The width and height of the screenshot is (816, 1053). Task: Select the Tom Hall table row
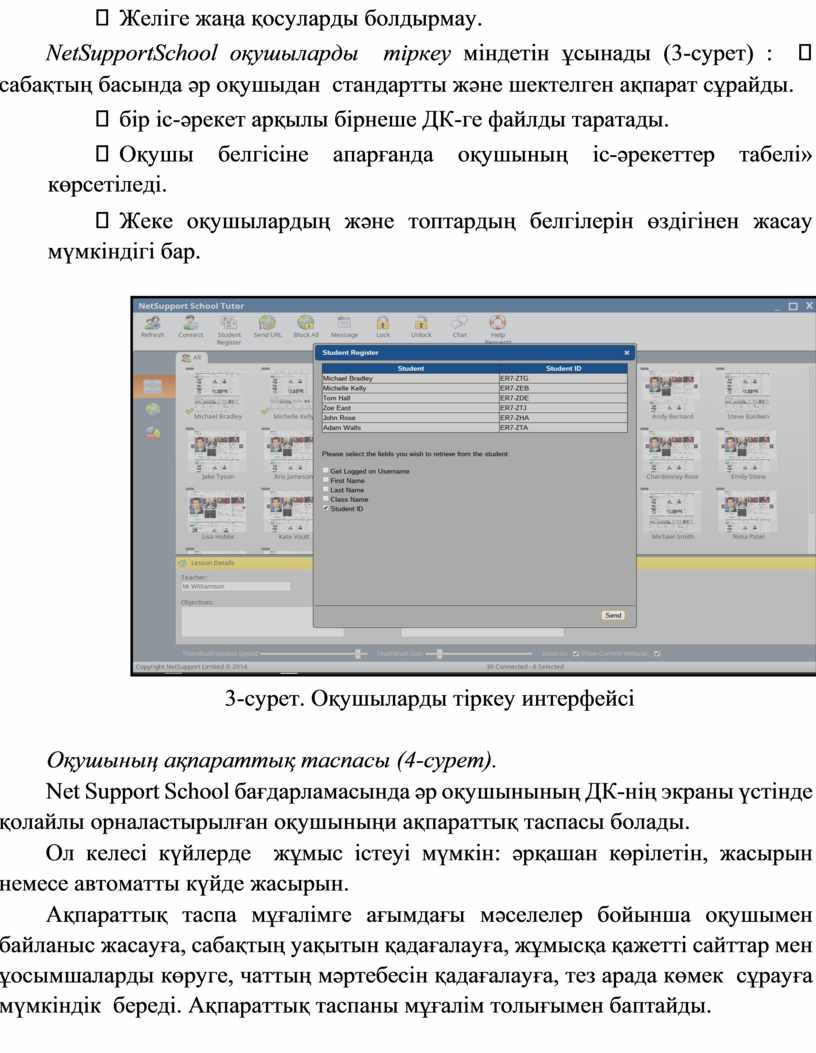[475, 398]
